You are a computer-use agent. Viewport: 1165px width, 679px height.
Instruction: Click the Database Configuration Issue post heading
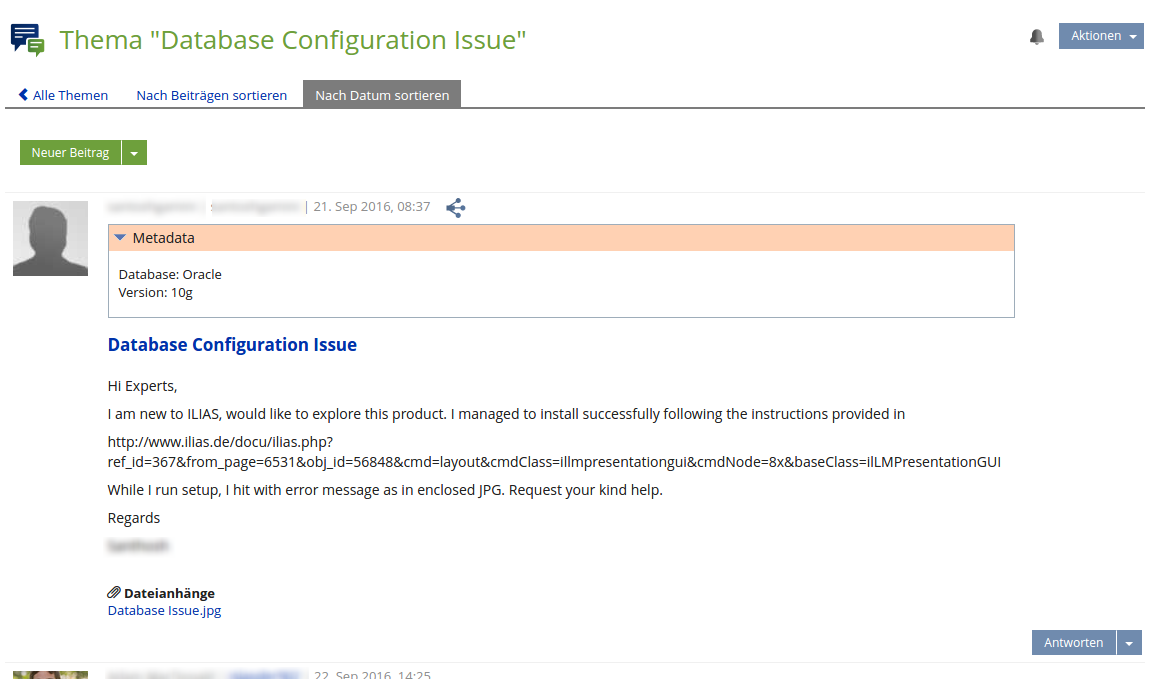click(x=232, y=345)
